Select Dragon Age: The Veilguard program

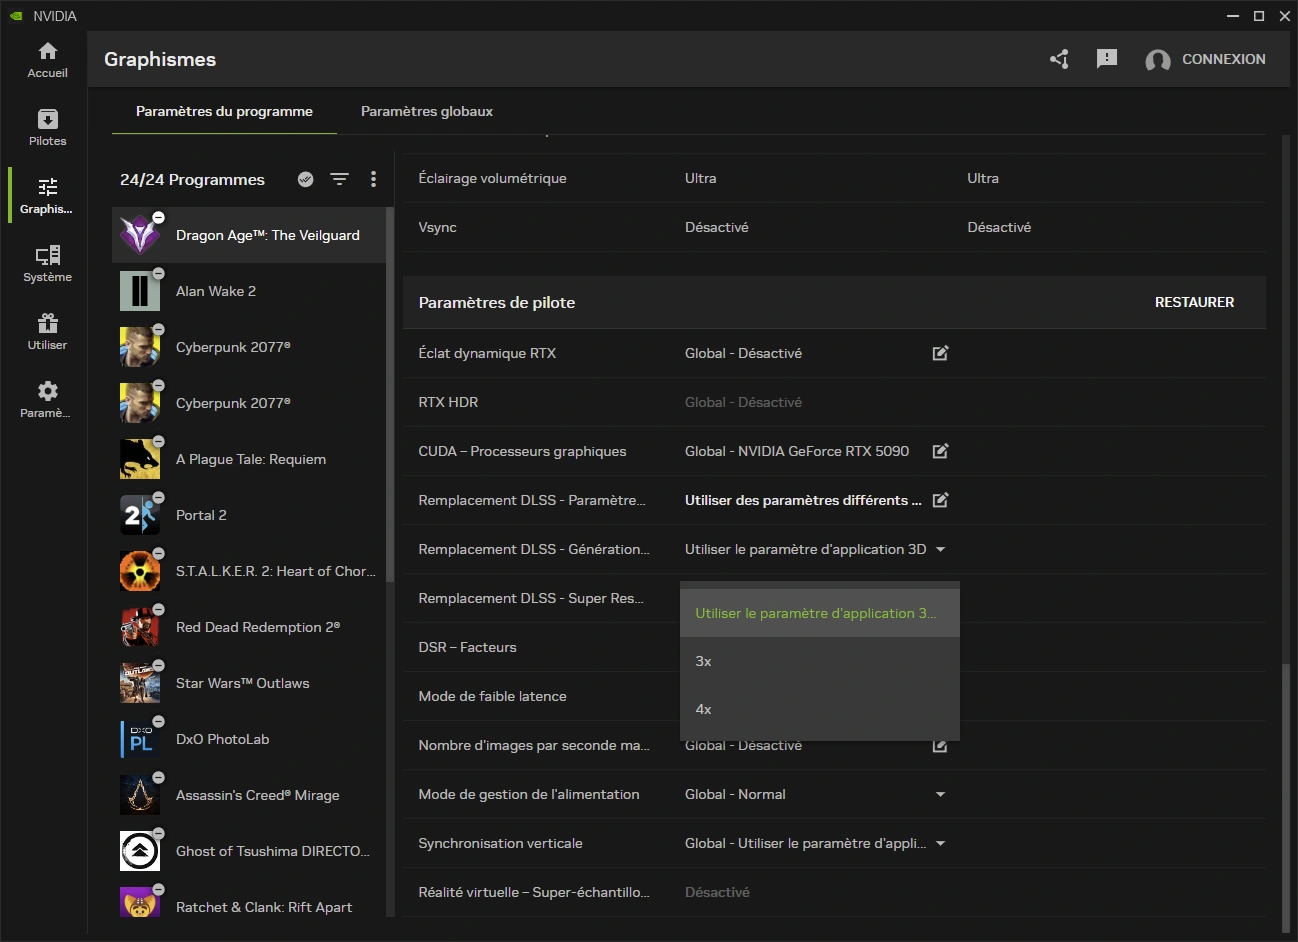(x=249, y=235)
